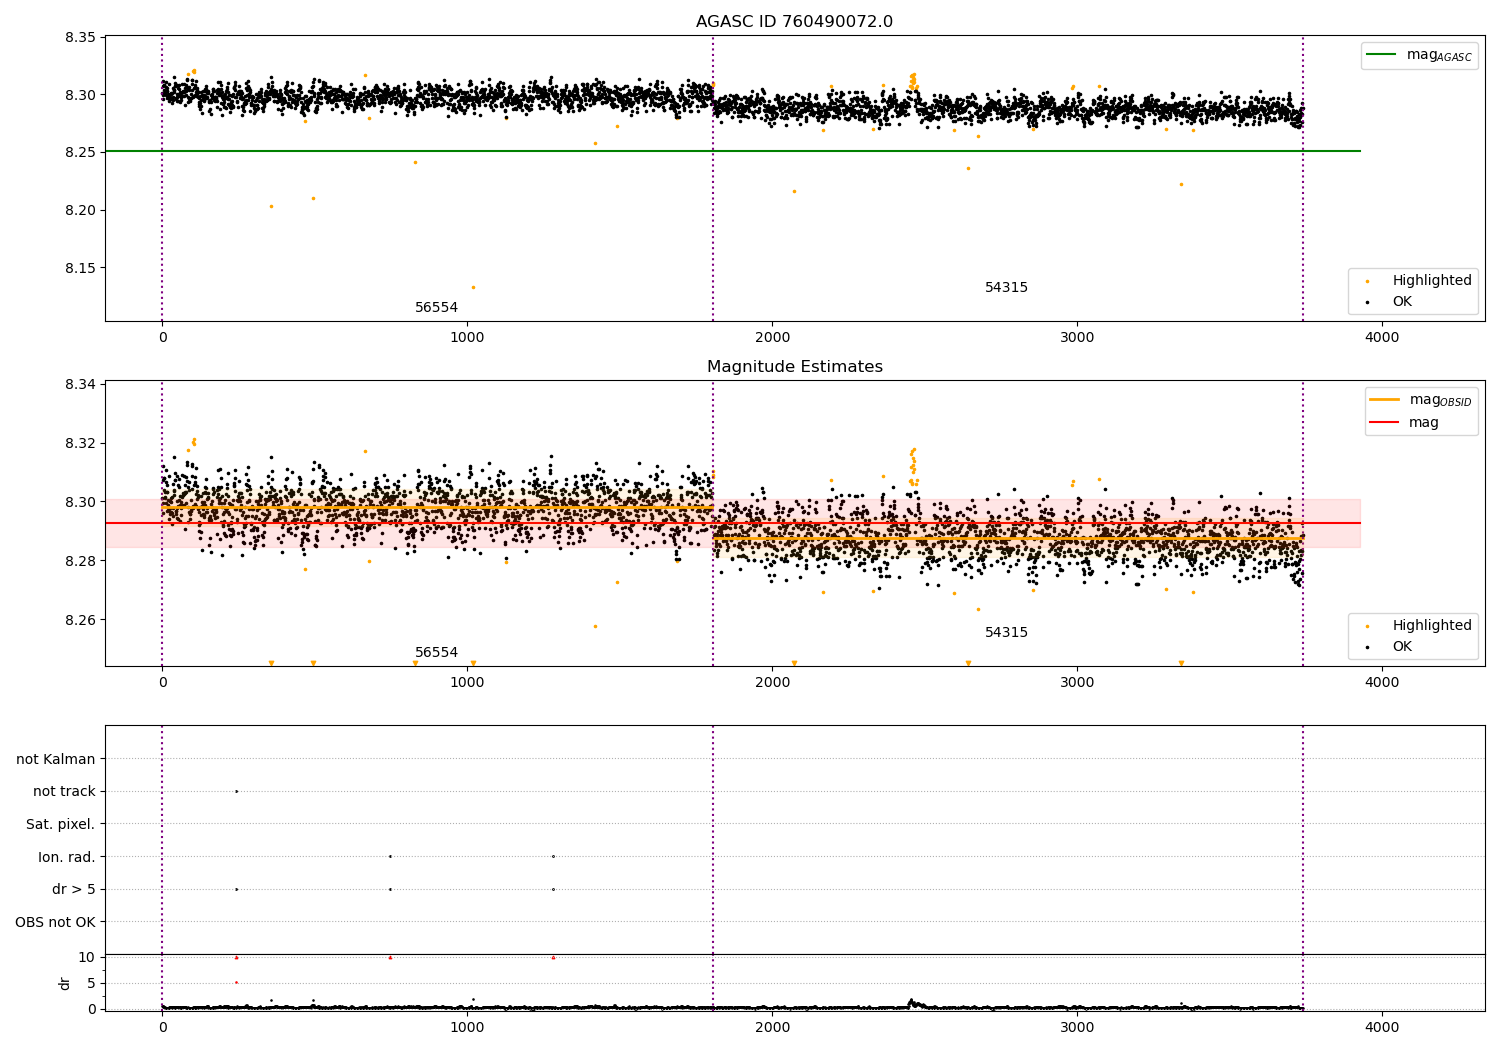Click annotation "56554" in the AGASC ID plot
The height and width of the screenshot is (1050, 1500).
436,307
